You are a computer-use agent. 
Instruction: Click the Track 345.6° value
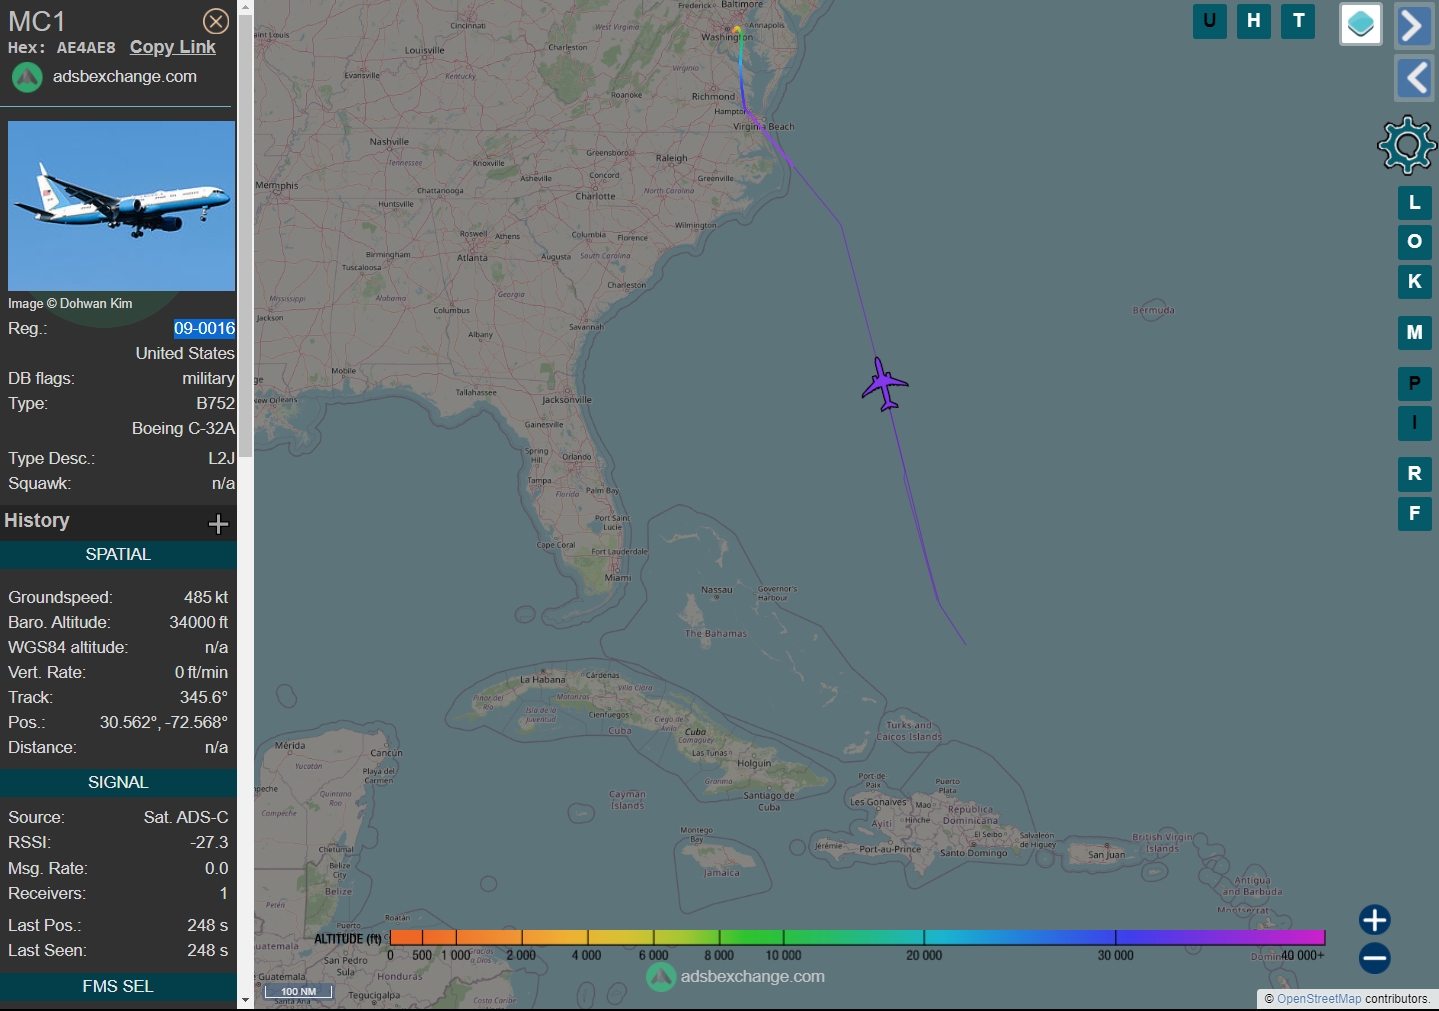point(204,697)
